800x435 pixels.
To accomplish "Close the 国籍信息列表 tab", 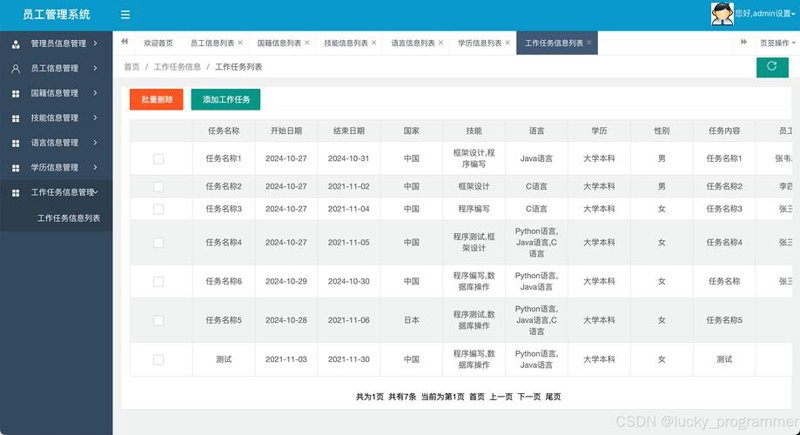I will (x=307, y=43).
